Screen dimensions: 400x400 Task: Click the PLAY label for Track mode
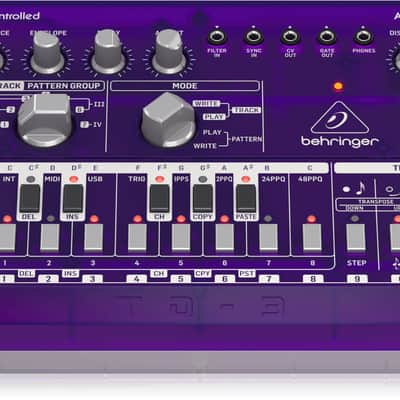214,117
